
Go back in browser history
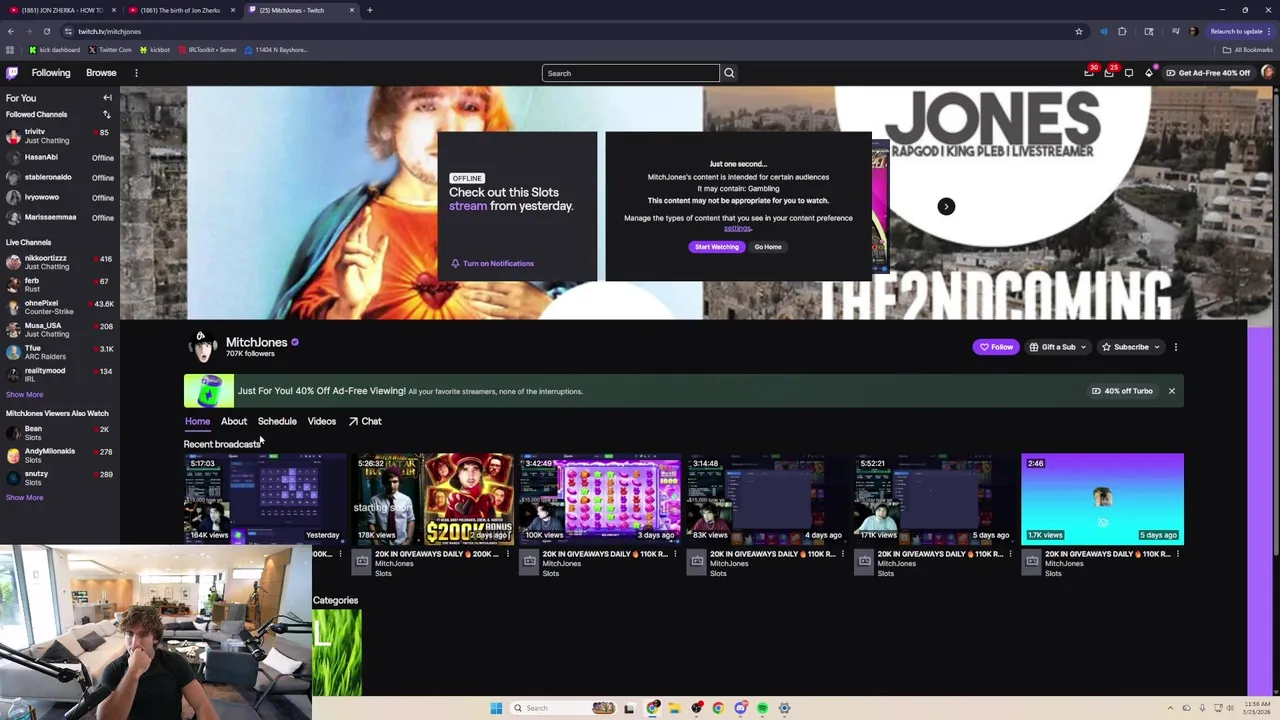(x=11, y=31)
